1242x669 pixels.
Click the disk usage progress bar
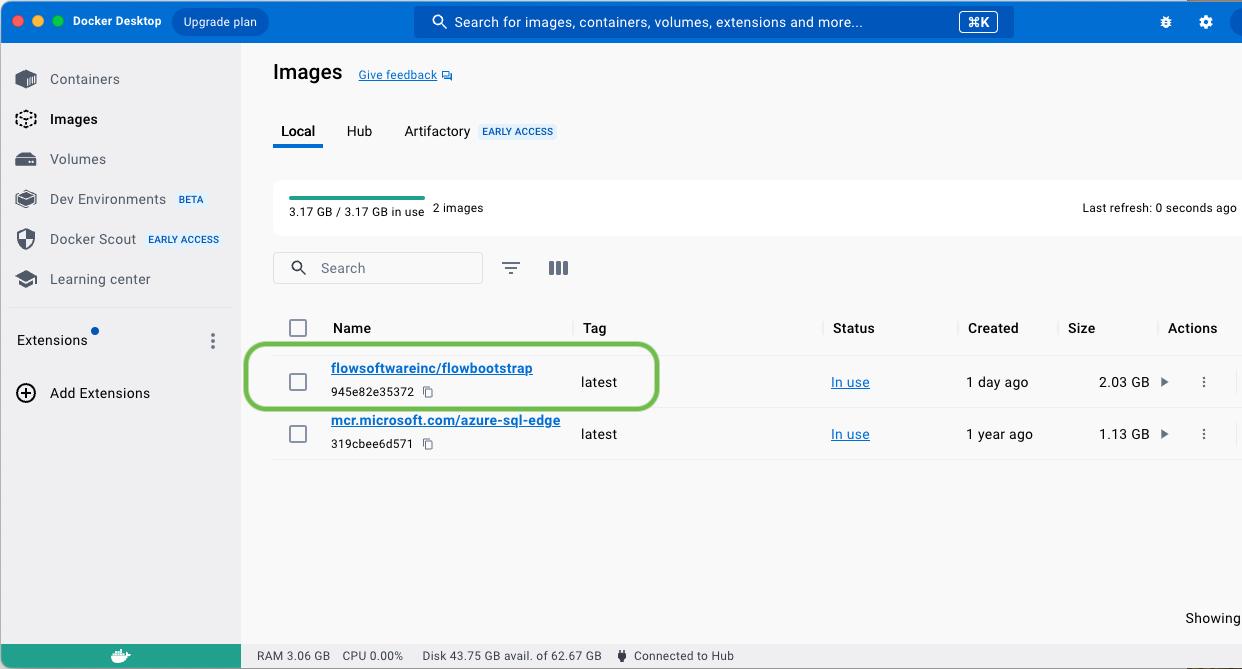pyautogui.click(x=357, y=198)
